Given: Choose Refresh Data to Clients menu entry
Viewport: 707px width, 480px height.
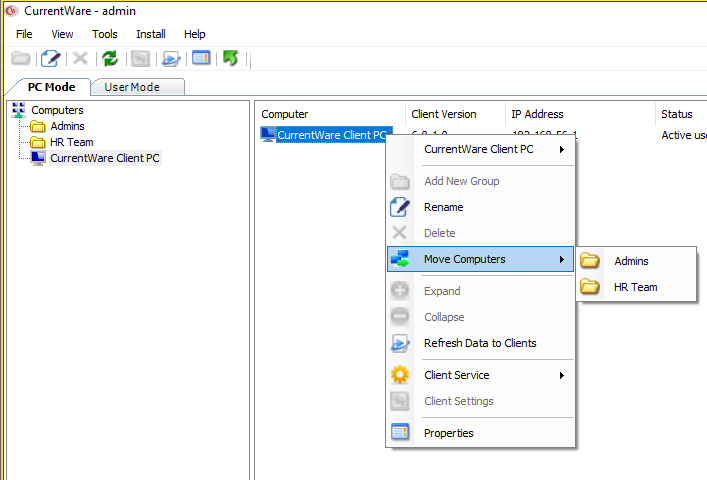Looking at the screenshot, I should pyautogui.click(x=481, y=343).
